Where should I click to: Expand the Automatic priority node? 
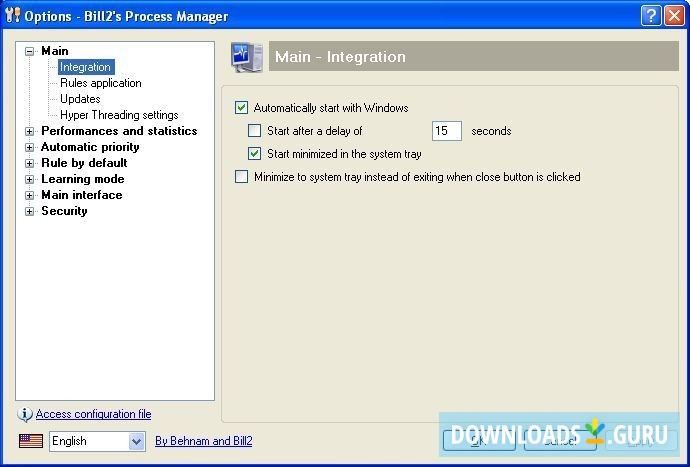pyautogui.click(x=29, y=147)
